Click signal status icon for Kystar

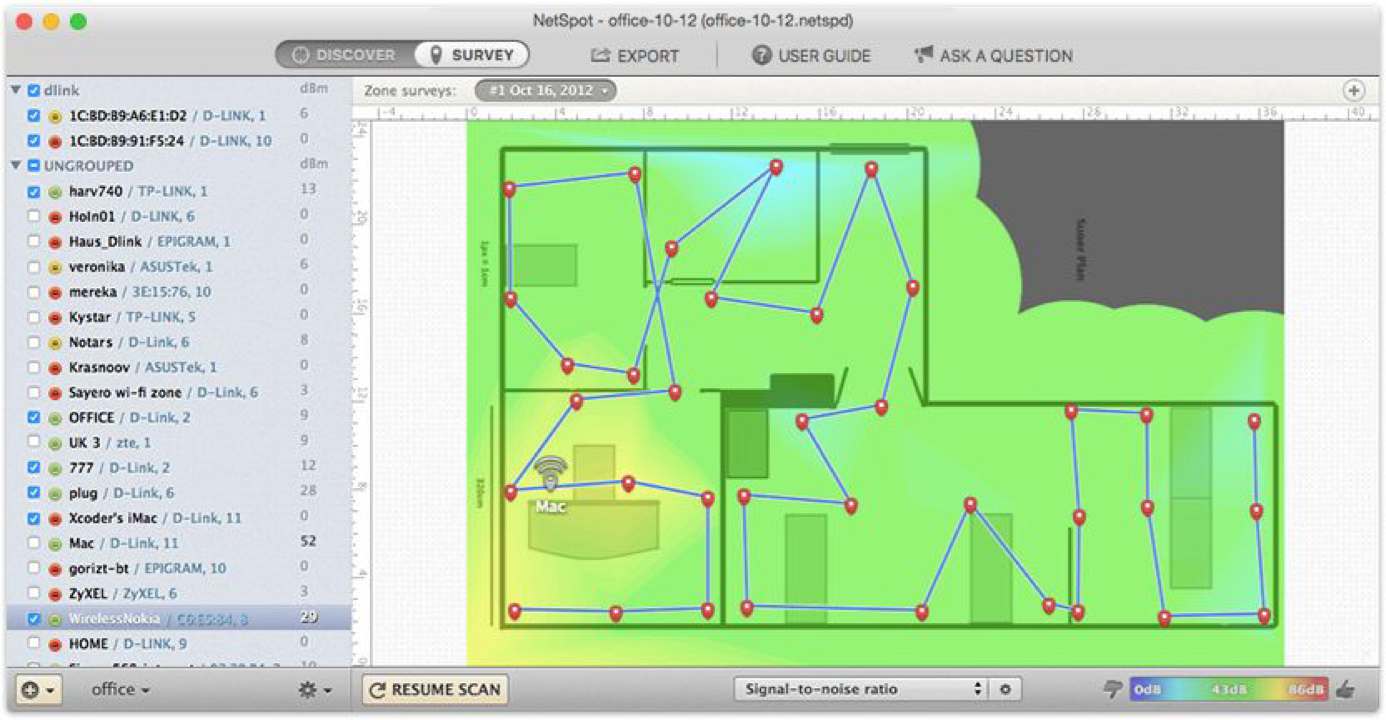point(55,317)
